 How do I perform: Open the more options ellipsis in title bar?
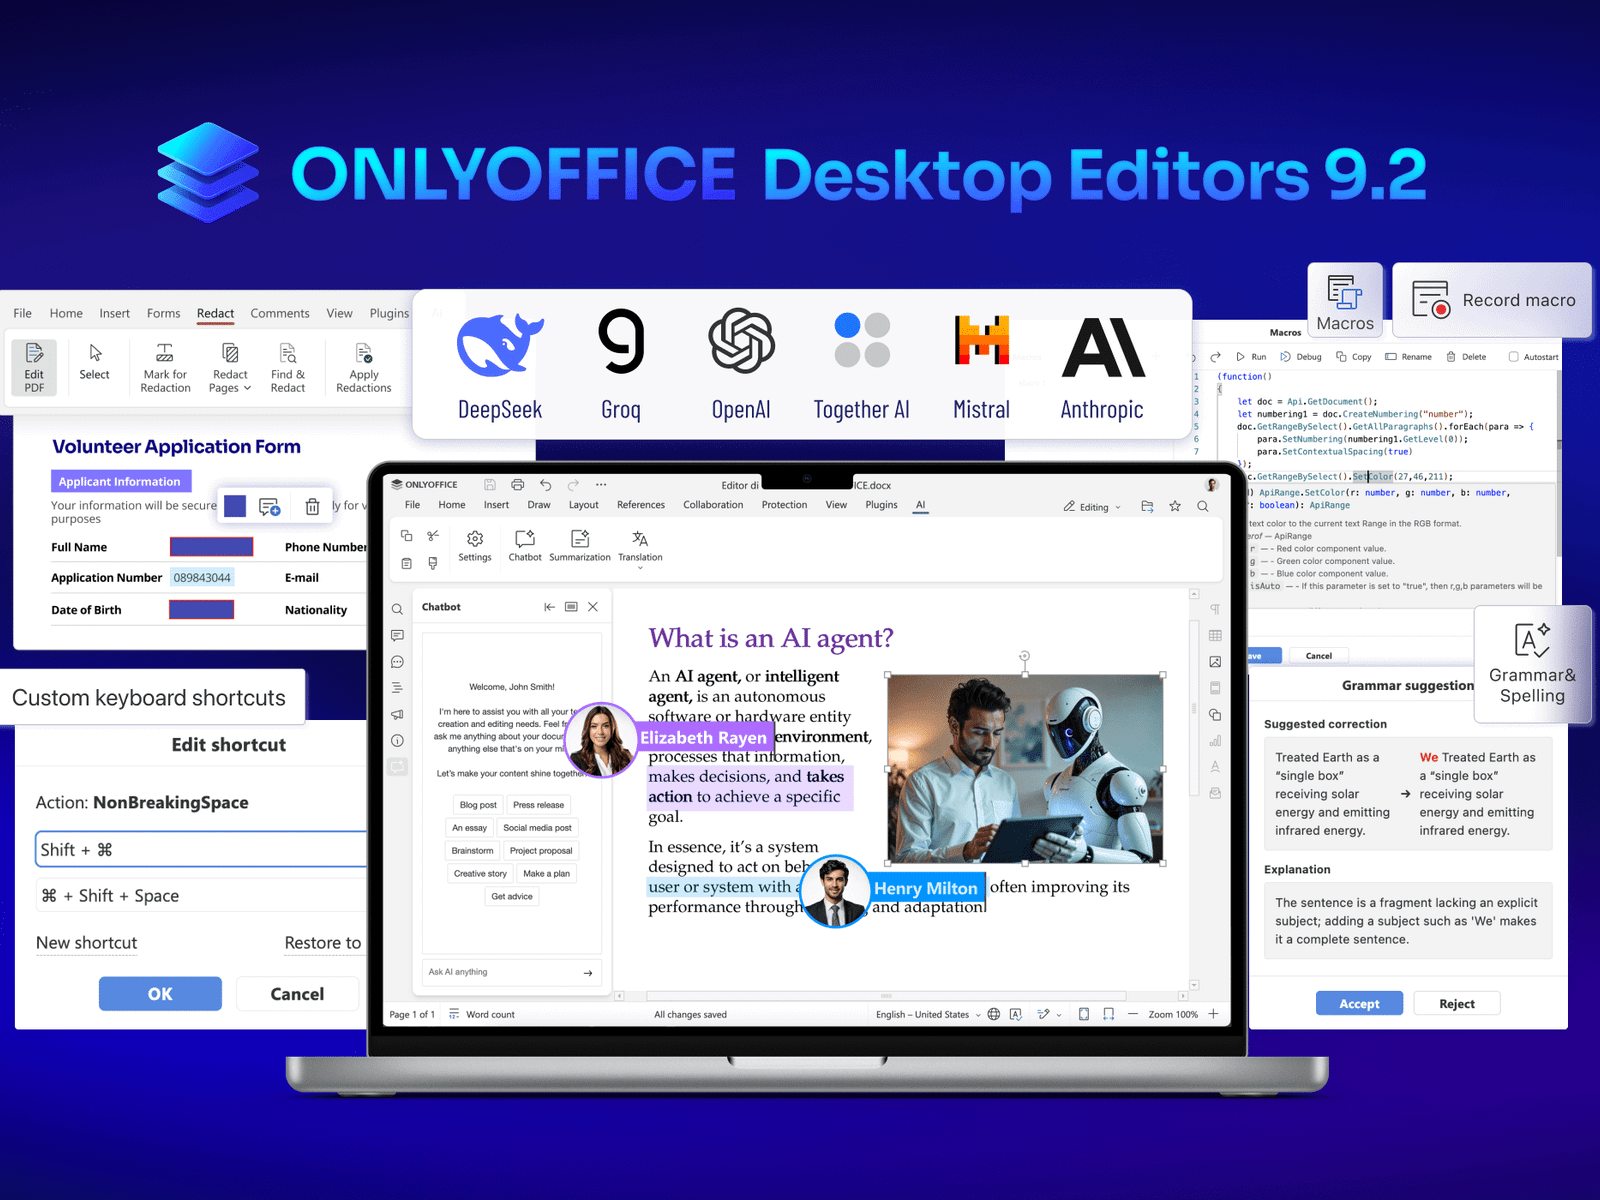tap(601, 485)
